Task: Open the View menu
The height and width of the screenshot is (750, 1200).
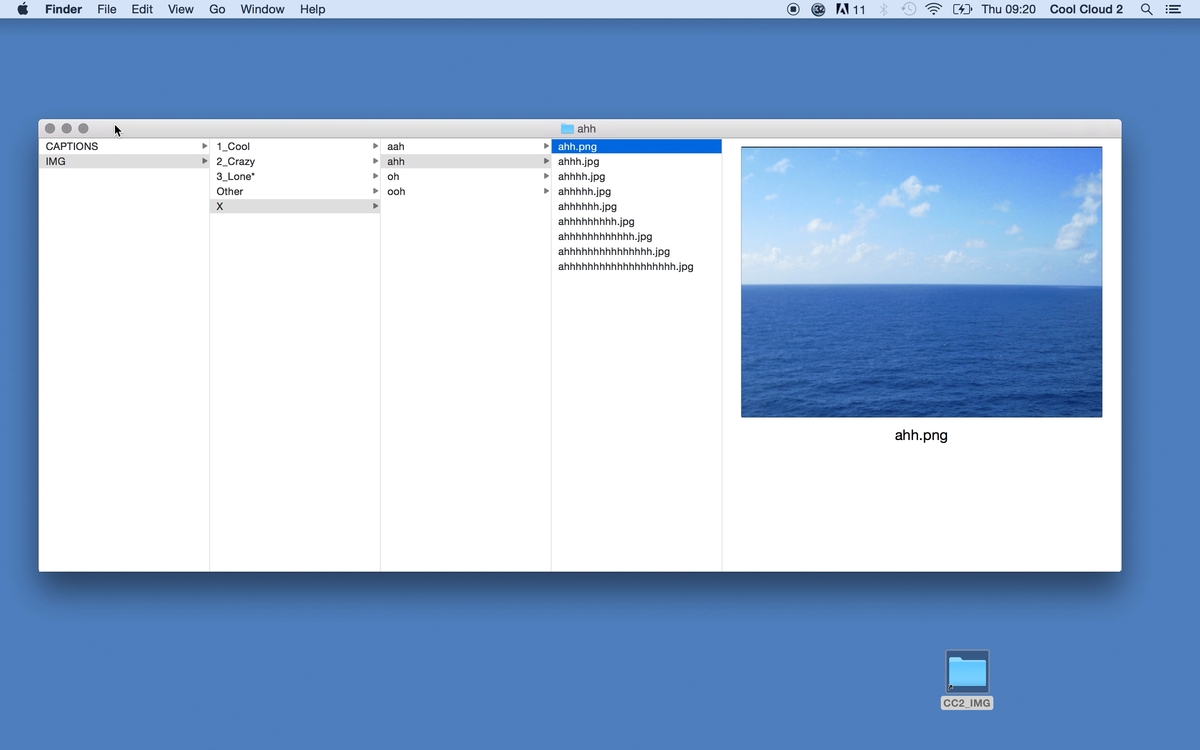Action: click(x=180, y=9)
